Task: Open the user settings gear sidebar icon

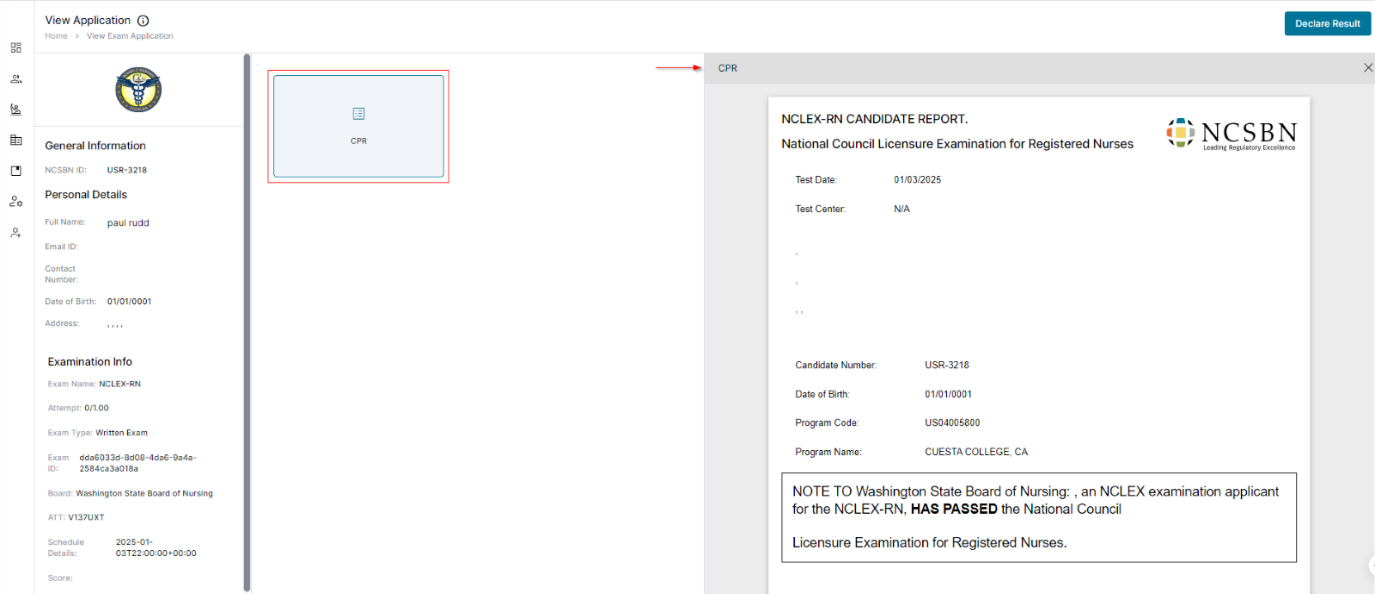Action: pyautogui.click(x=16, y=201)
